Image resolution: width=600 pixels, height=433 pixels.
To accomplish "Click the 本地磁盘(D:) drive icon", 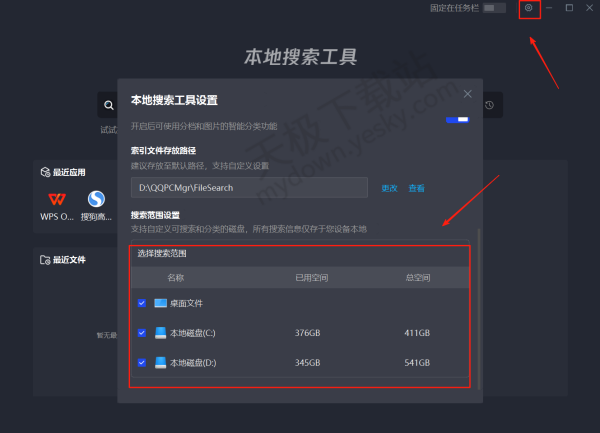I will pyautogui.click(x=160, y=363).
